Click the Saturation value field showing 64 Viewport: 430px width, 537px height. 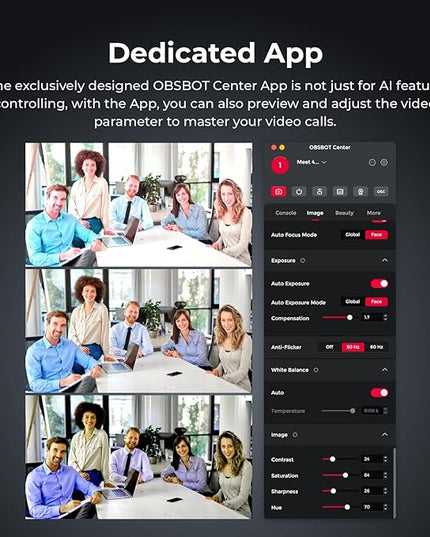tap(372, 475)
